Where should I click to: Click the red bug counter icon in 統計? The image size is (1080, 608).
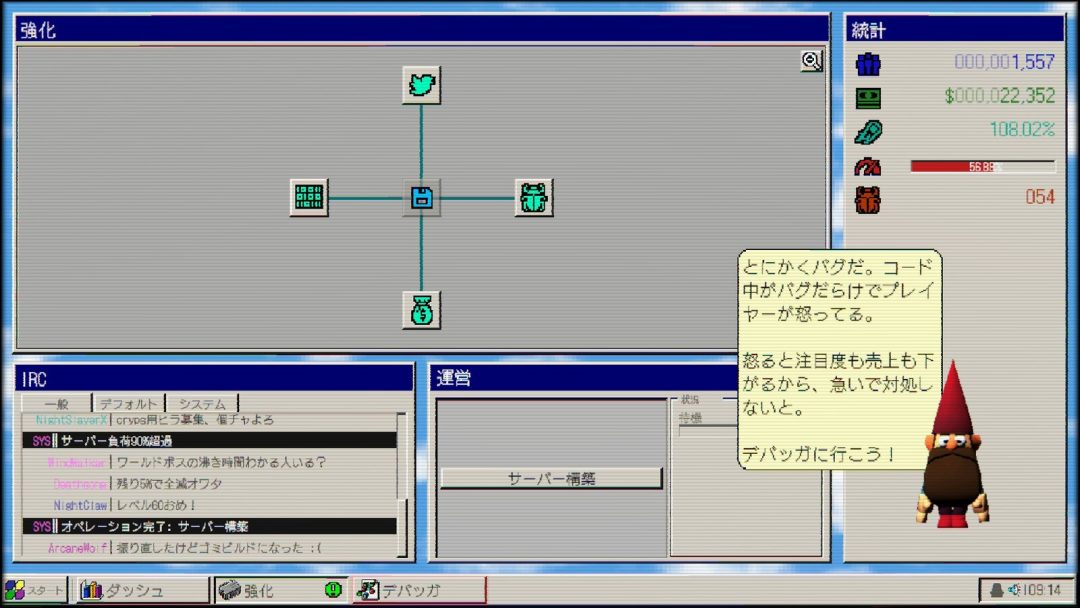pyautogui.click(x=868, y=198)
